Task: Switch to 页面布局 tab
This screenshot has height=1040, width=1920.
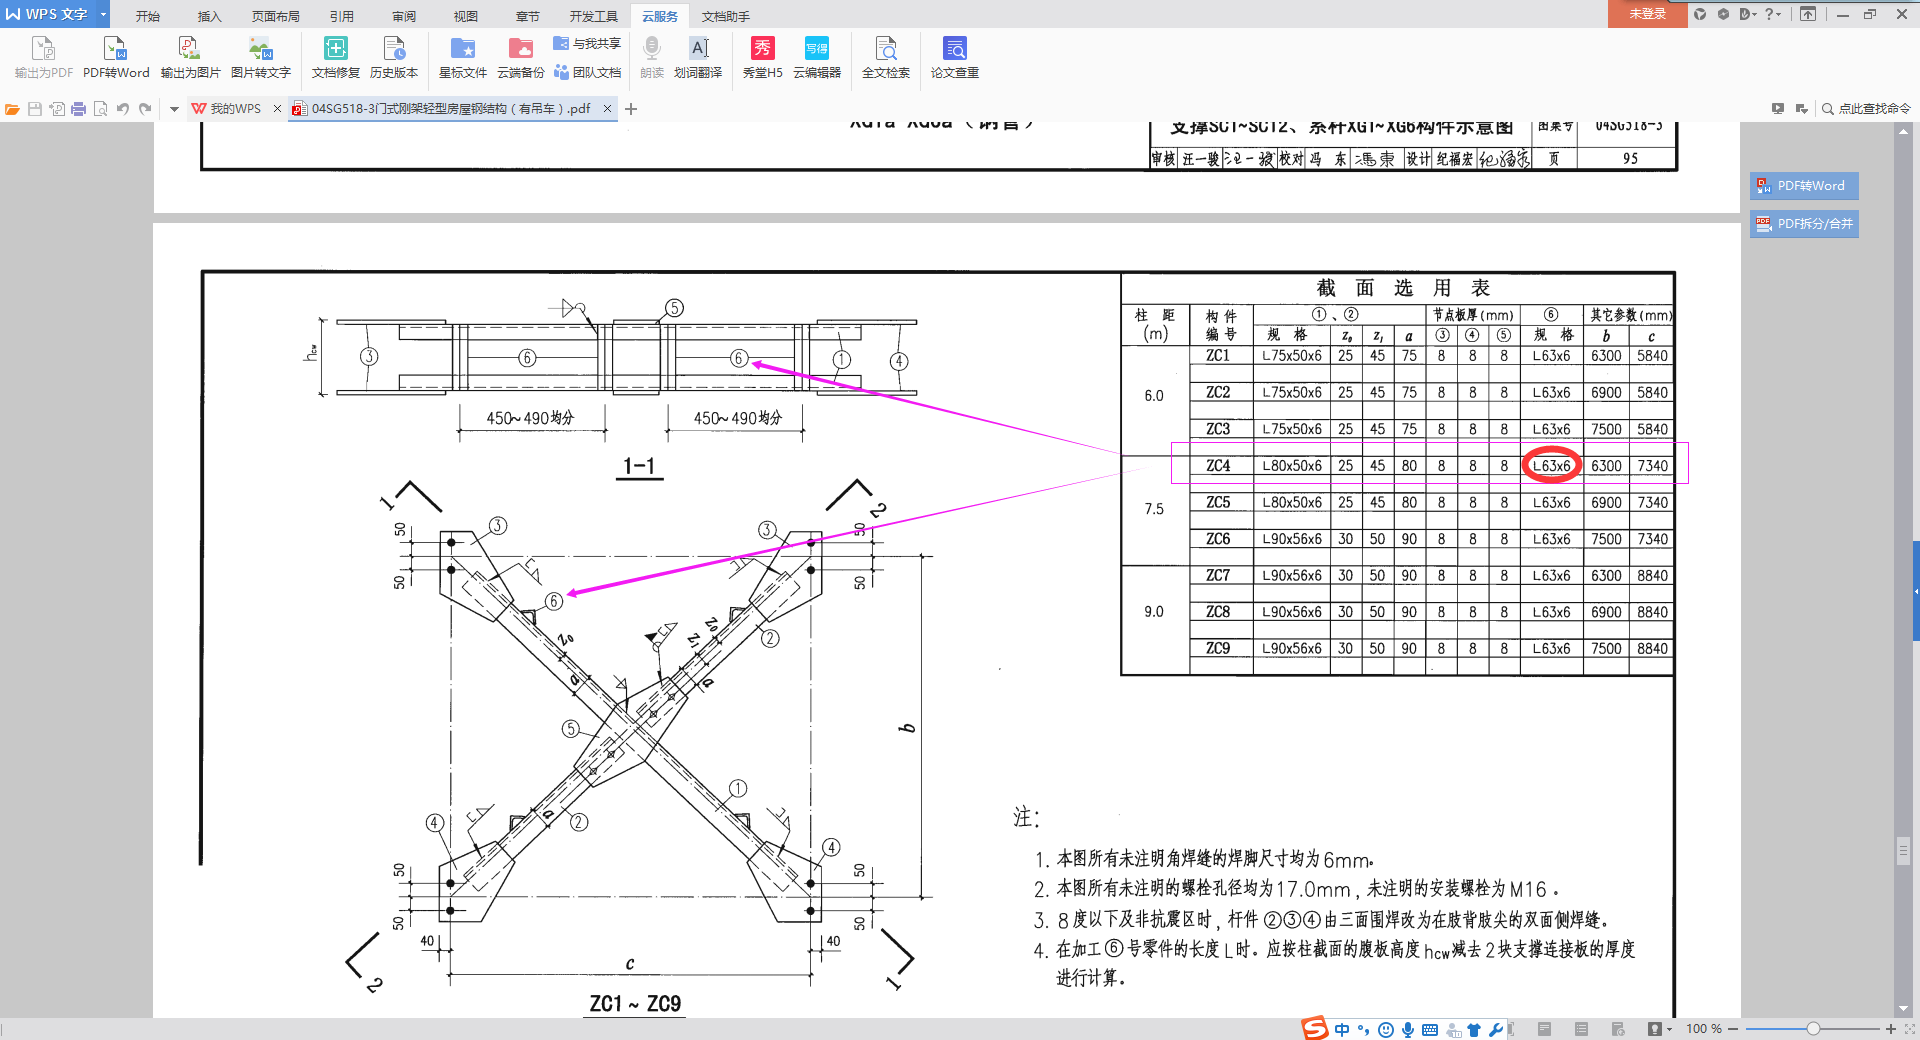Action: [276, 16]
